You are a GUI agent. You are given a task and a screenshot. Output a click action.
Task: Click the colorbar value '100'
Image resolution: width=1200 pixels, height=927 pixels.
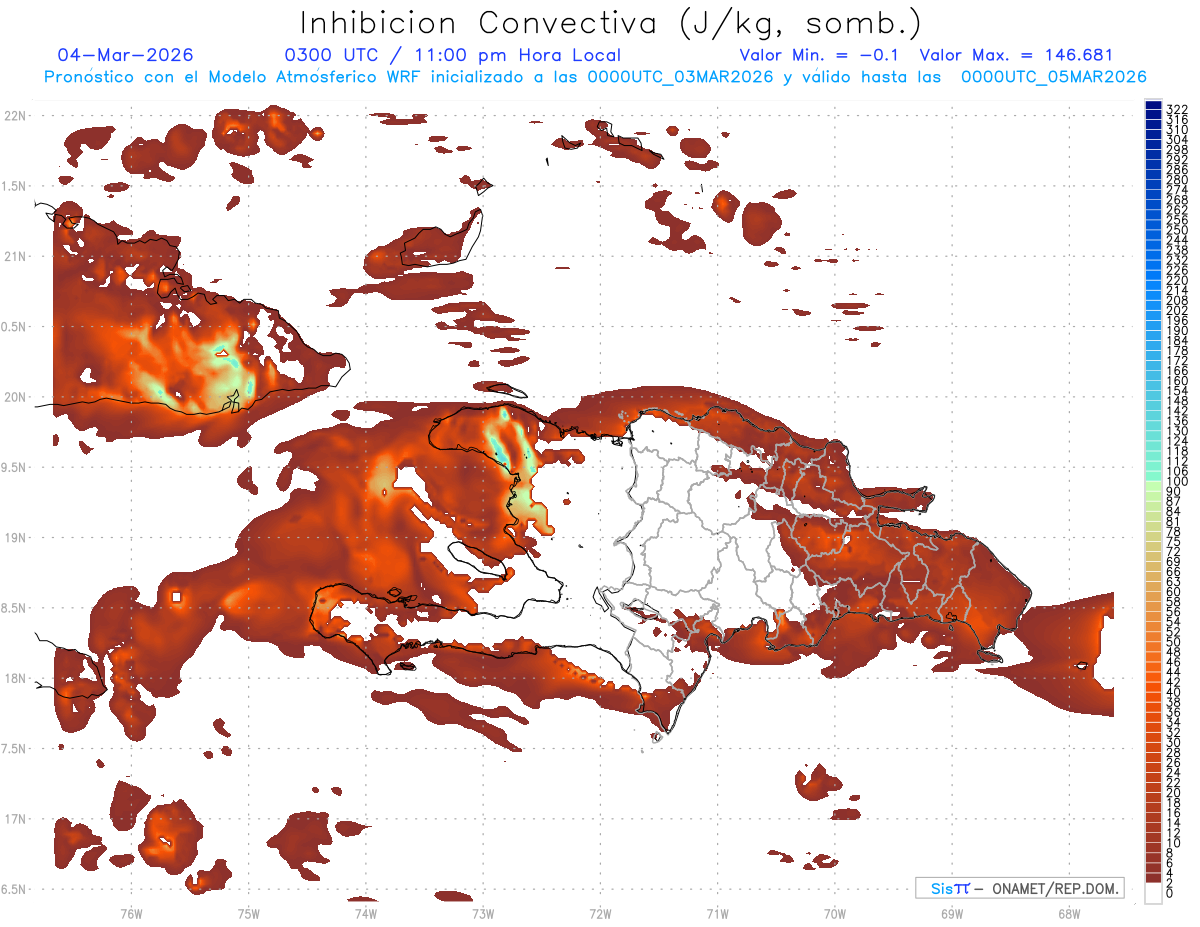1177,481
